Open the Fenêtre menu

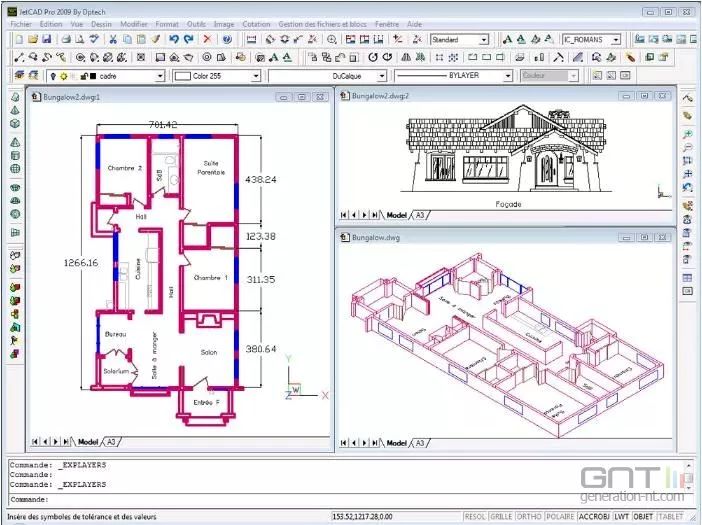387,24
